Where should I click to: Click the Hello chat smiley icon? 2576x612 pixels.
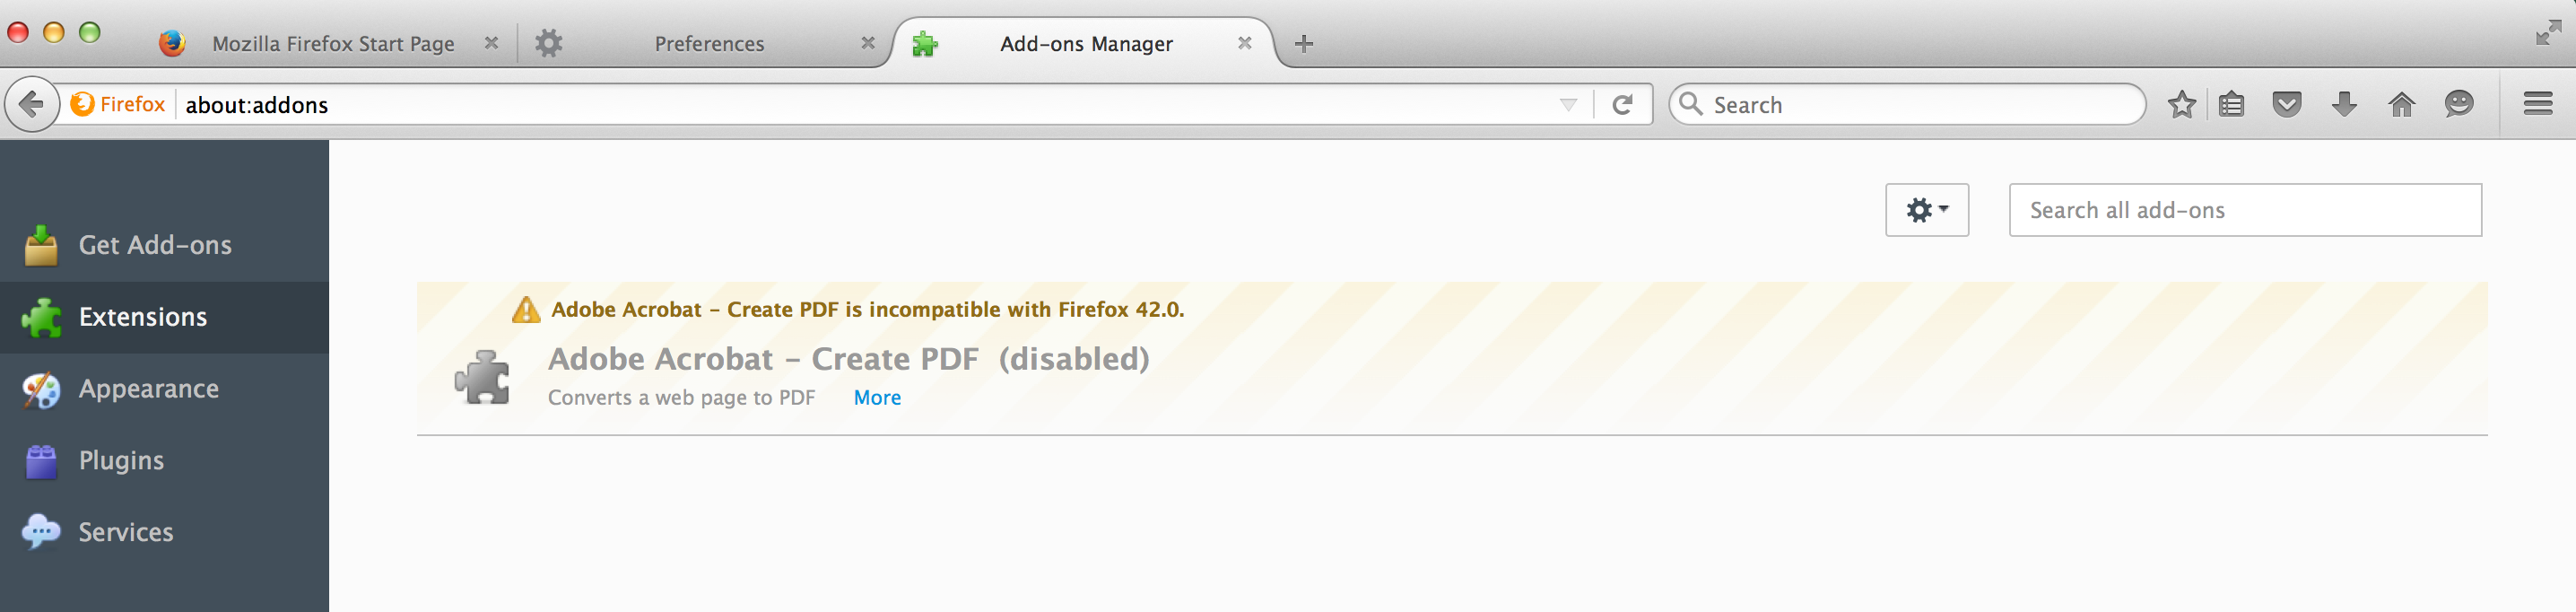tap(2458, 104)
